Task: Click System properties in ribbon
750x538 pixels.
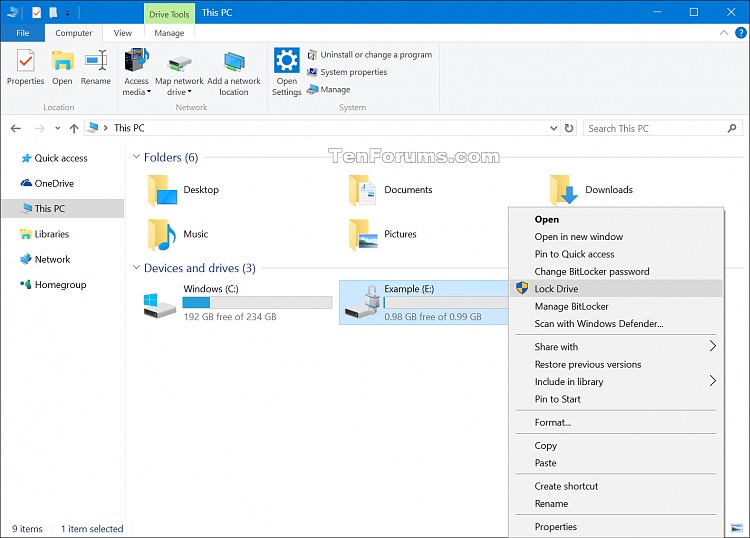Action: click(x=347, y=72)
